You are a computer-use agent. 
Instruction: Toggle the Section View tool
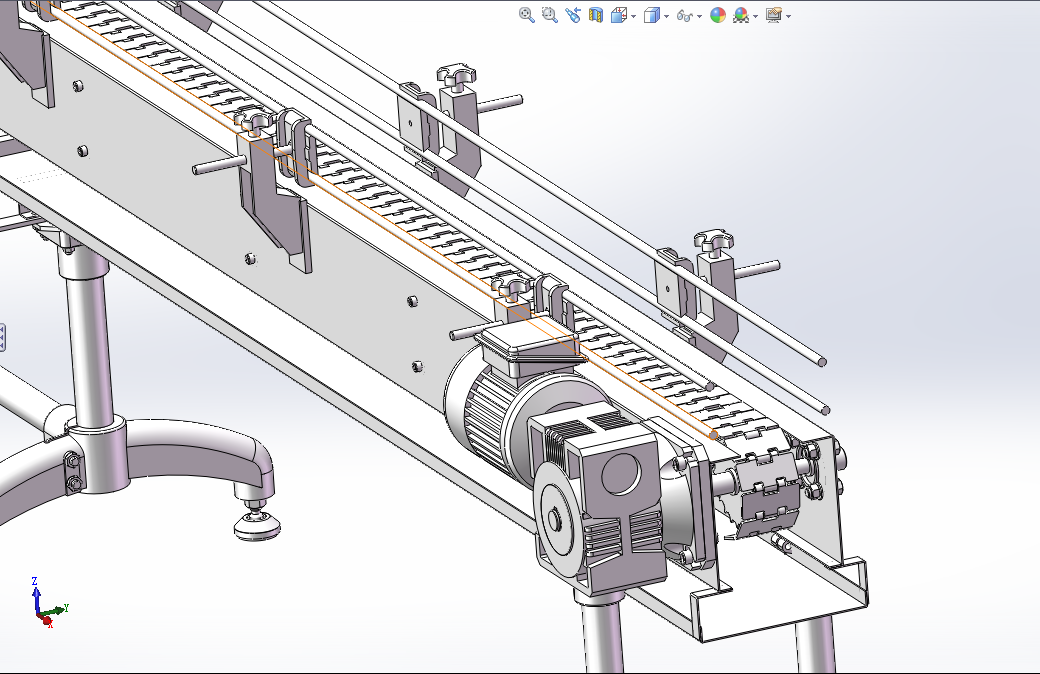click(x=596, y=15)
